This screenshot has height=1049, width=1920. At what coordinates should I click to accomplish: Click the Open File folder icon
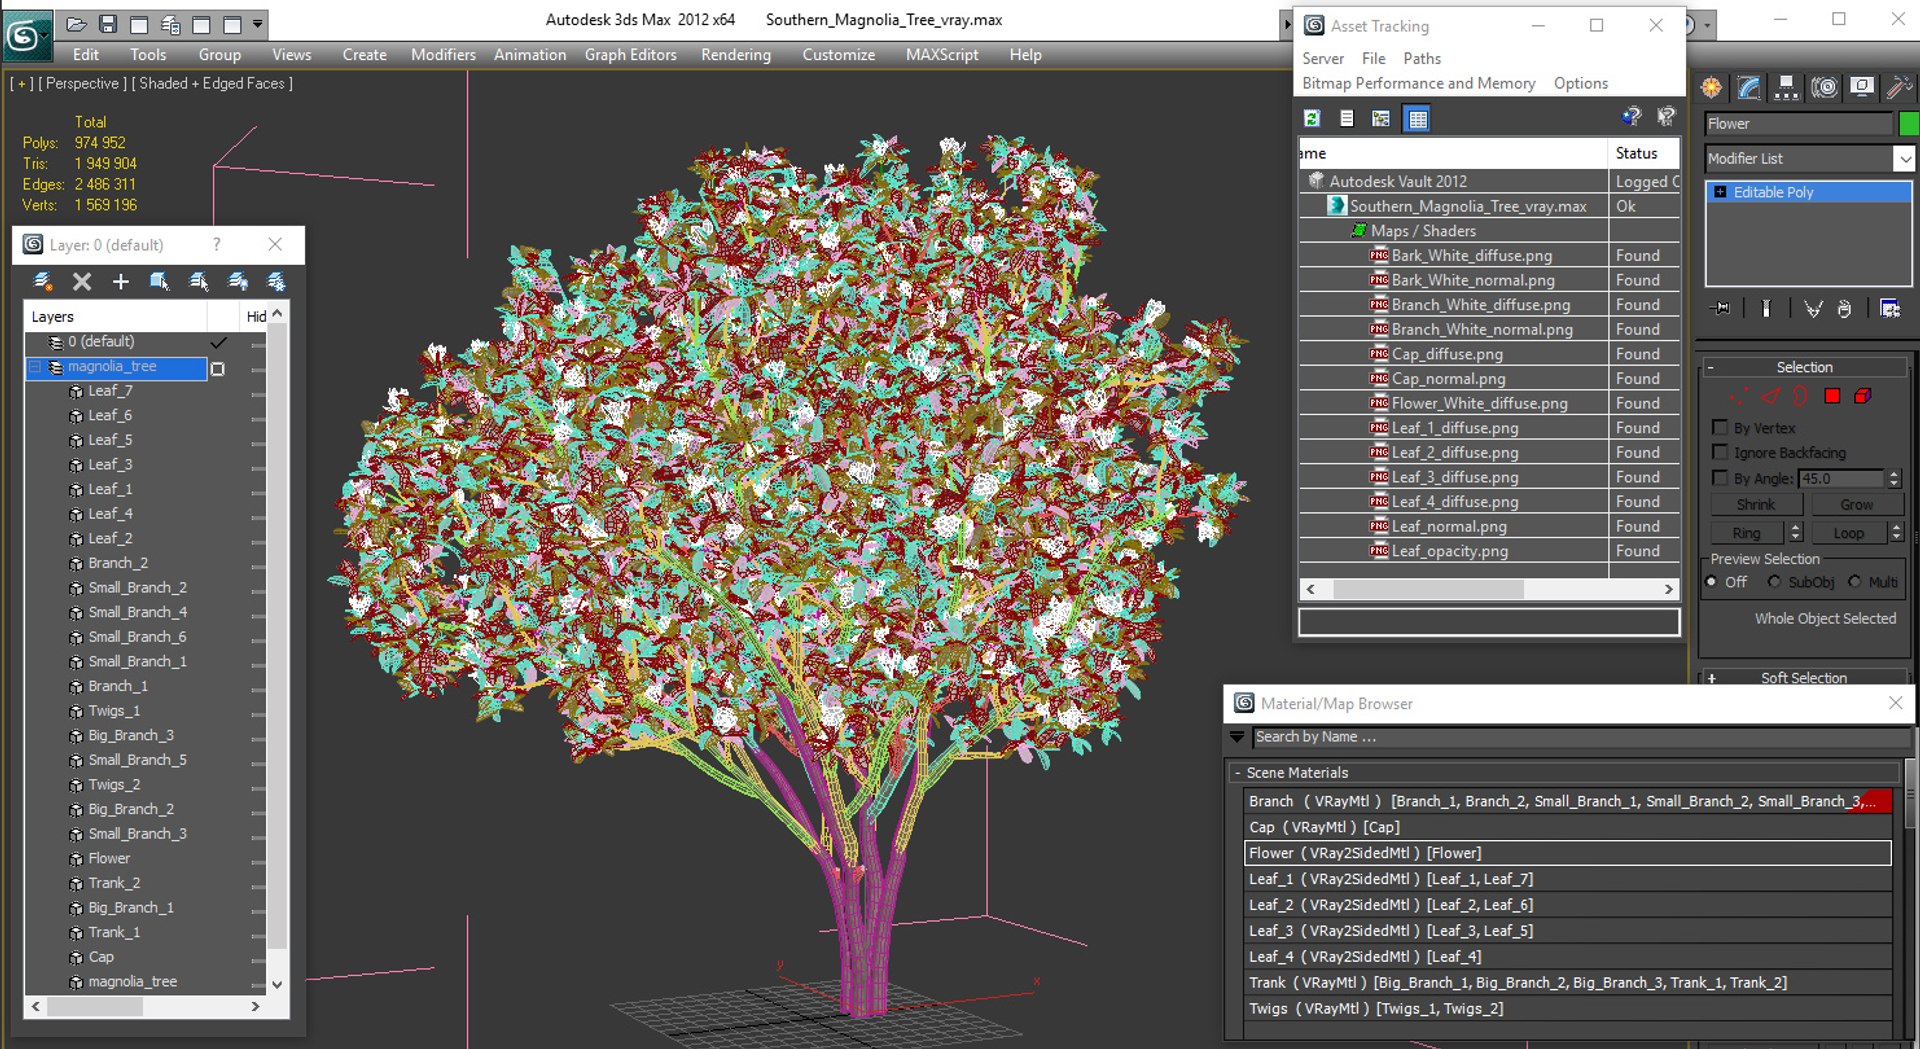[x=76, y=24]
